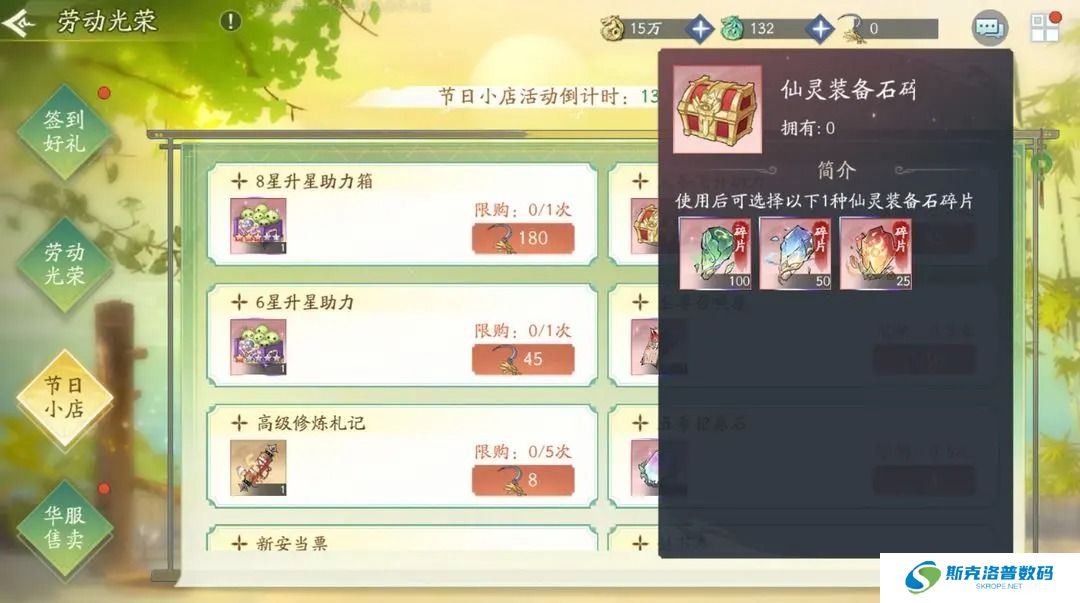Click the 仙灵装备石 treasure chest image
The width and height of the screenshot is (1080, 603).
(x=717, y=109)
